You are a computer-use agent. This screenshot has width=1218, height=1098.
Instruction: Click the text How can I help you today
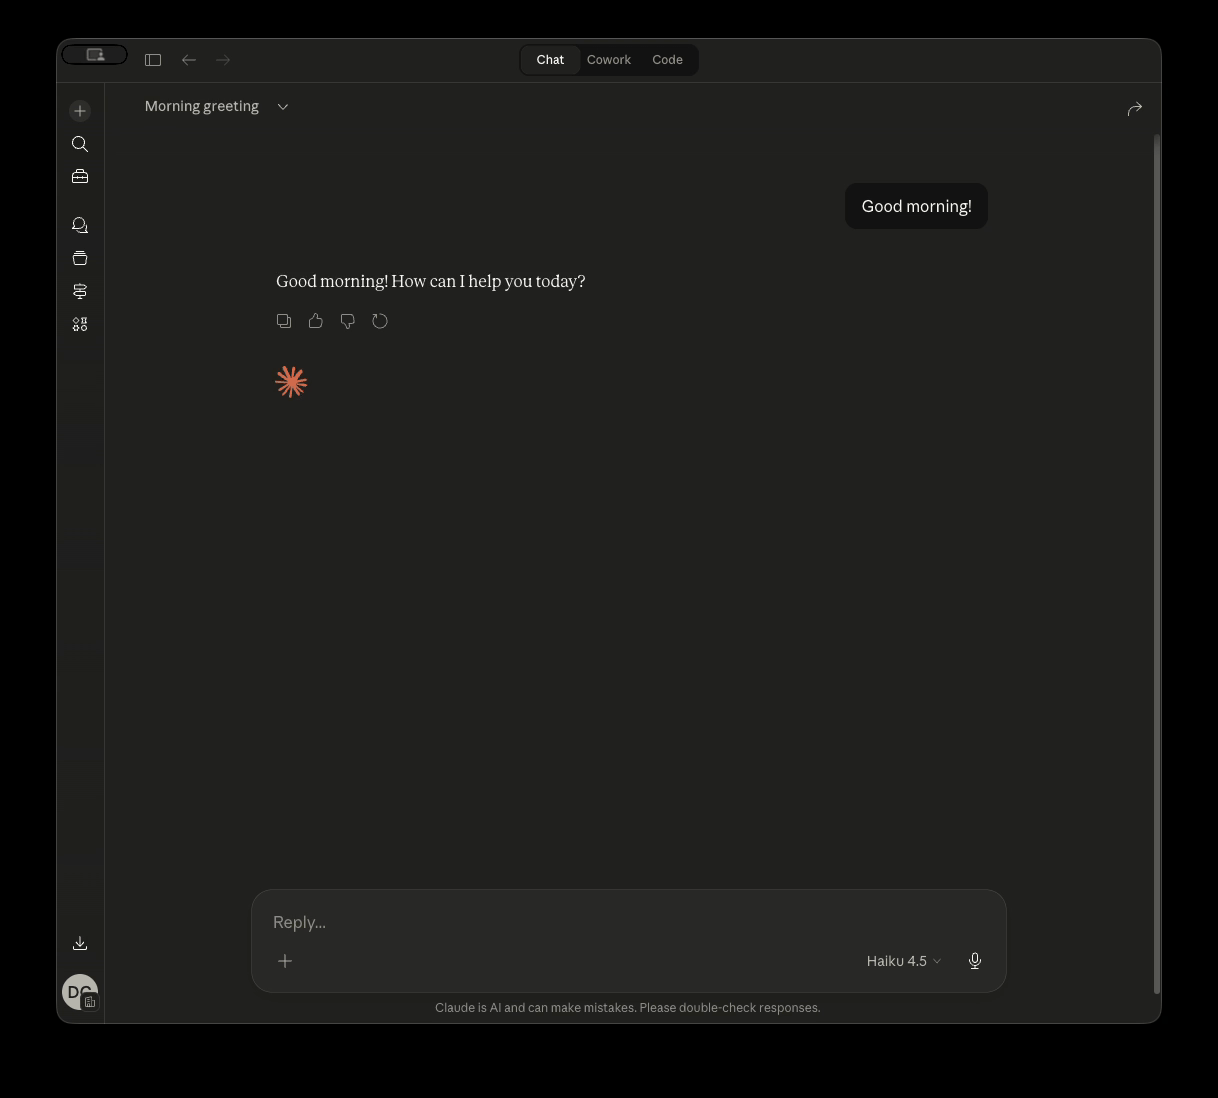coord(488,281)
